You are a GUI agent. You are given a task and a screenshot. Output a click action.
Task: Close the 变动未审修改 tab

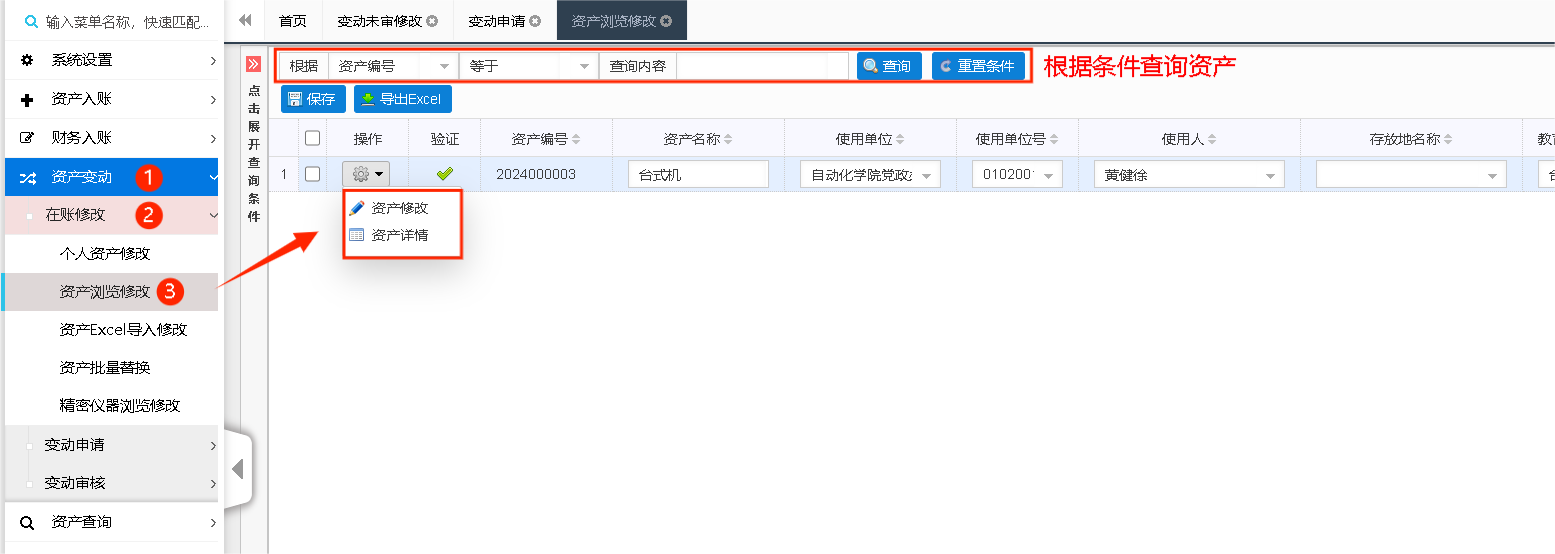click(432, 21)
